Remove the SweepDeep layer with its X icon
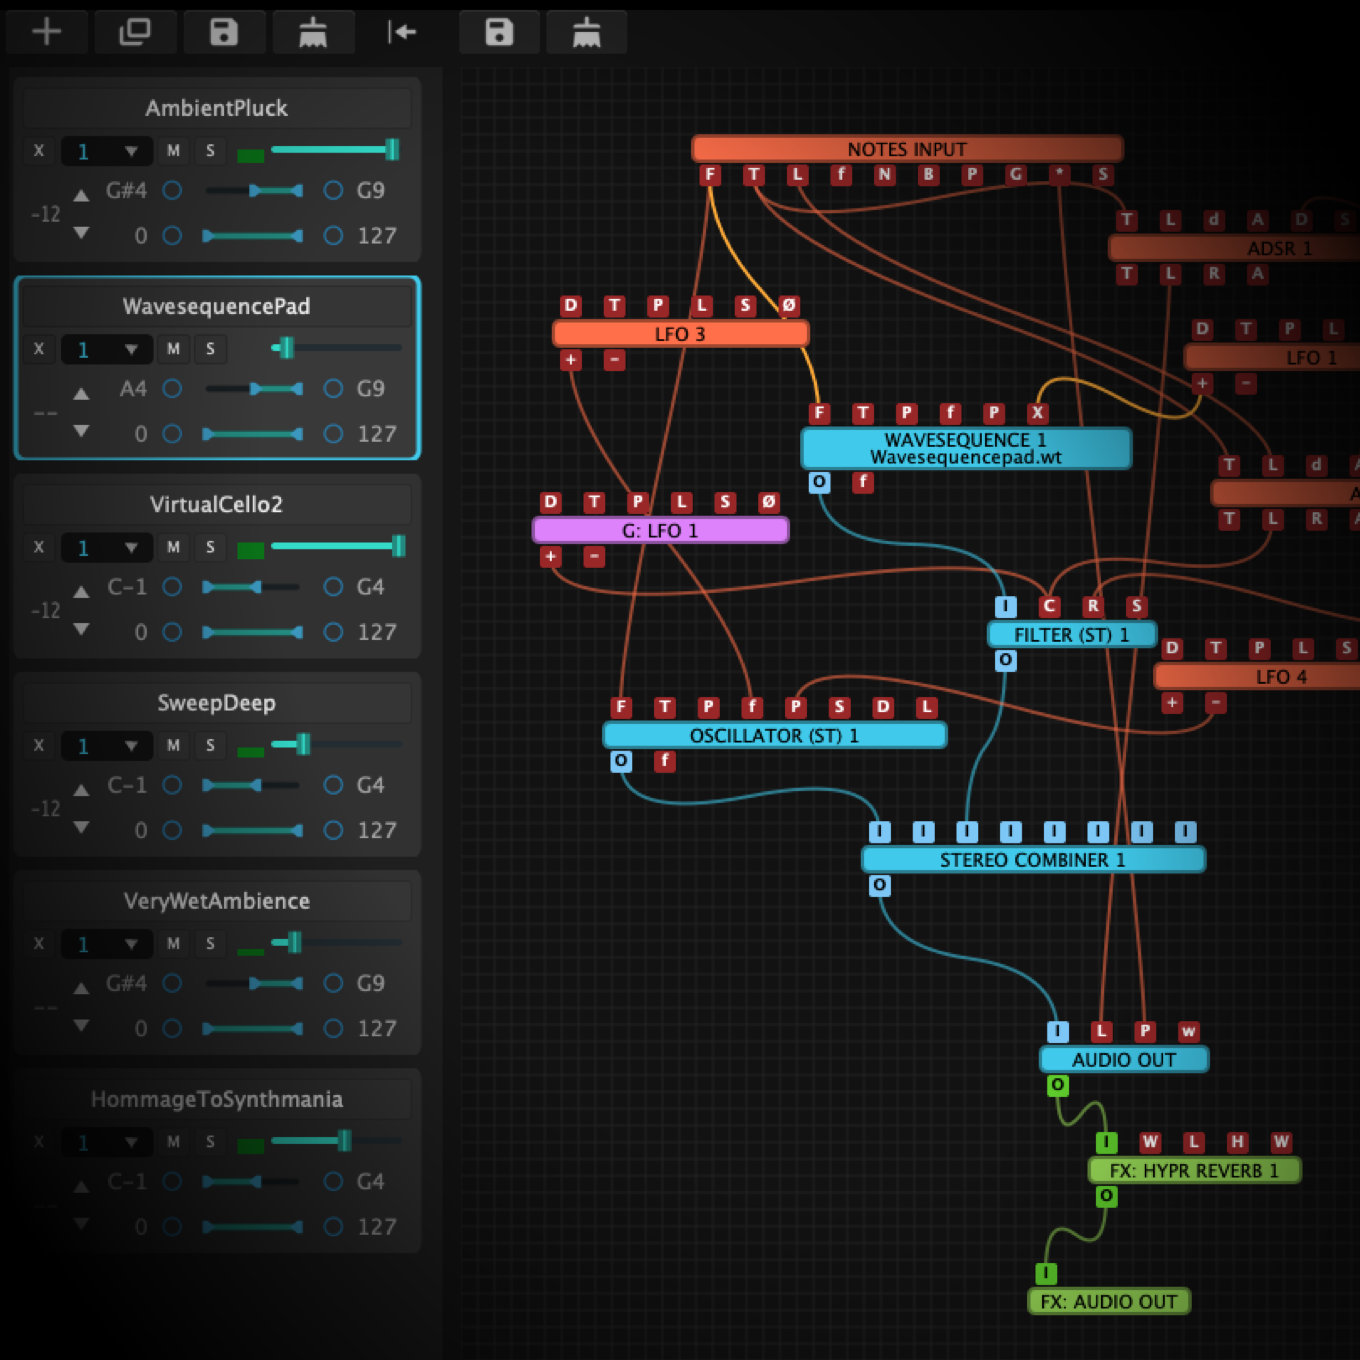 (x=39, y=745)
